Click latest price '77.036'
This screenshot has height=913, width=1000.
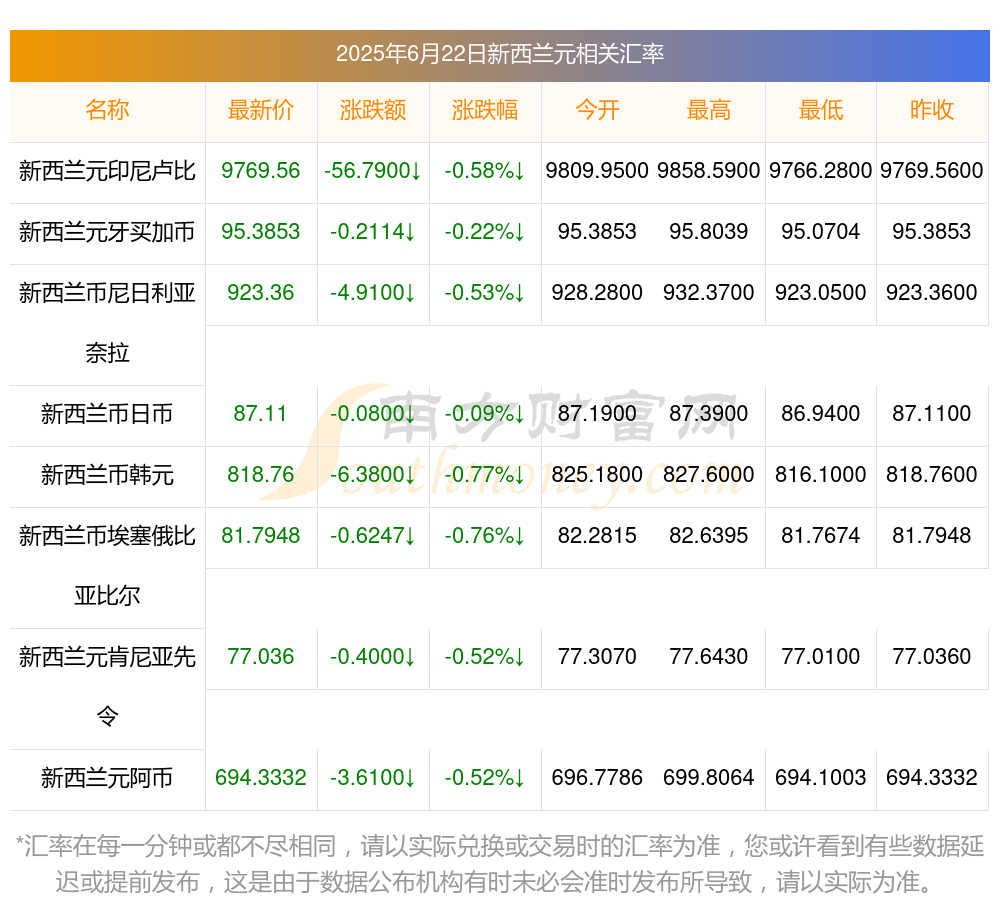point(261,657)
